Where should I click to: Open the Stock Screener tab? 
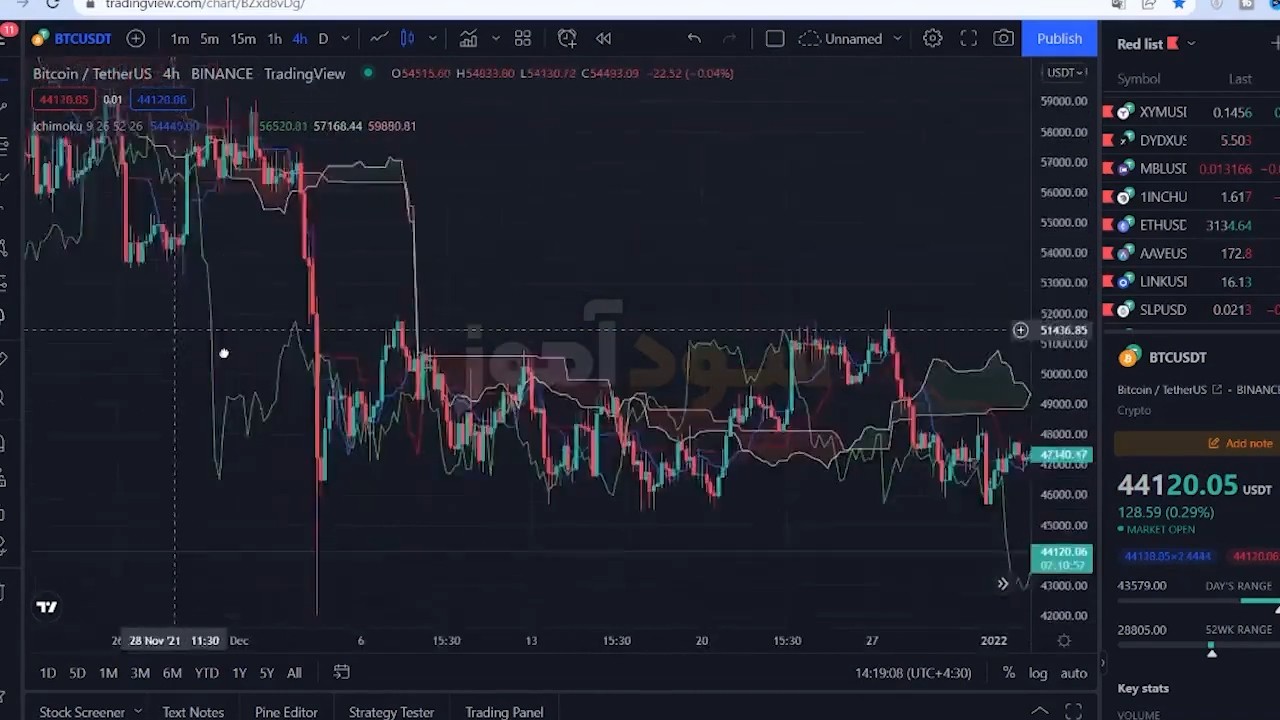click(82, 711)
